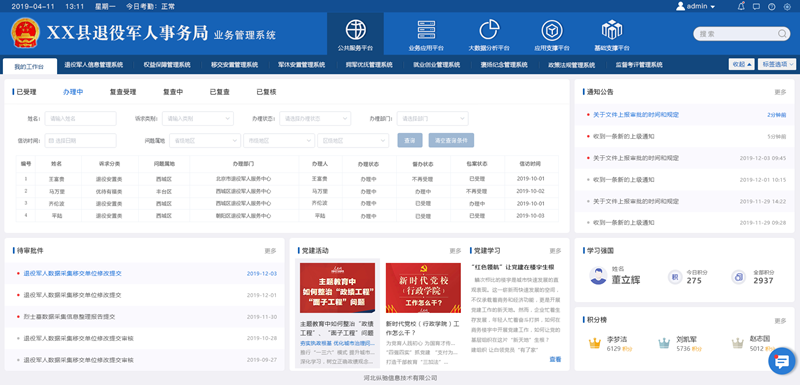
Task: Click 北京市退役军人服务中心 cell
Action: pyautogui.click(x=243, y=179)
